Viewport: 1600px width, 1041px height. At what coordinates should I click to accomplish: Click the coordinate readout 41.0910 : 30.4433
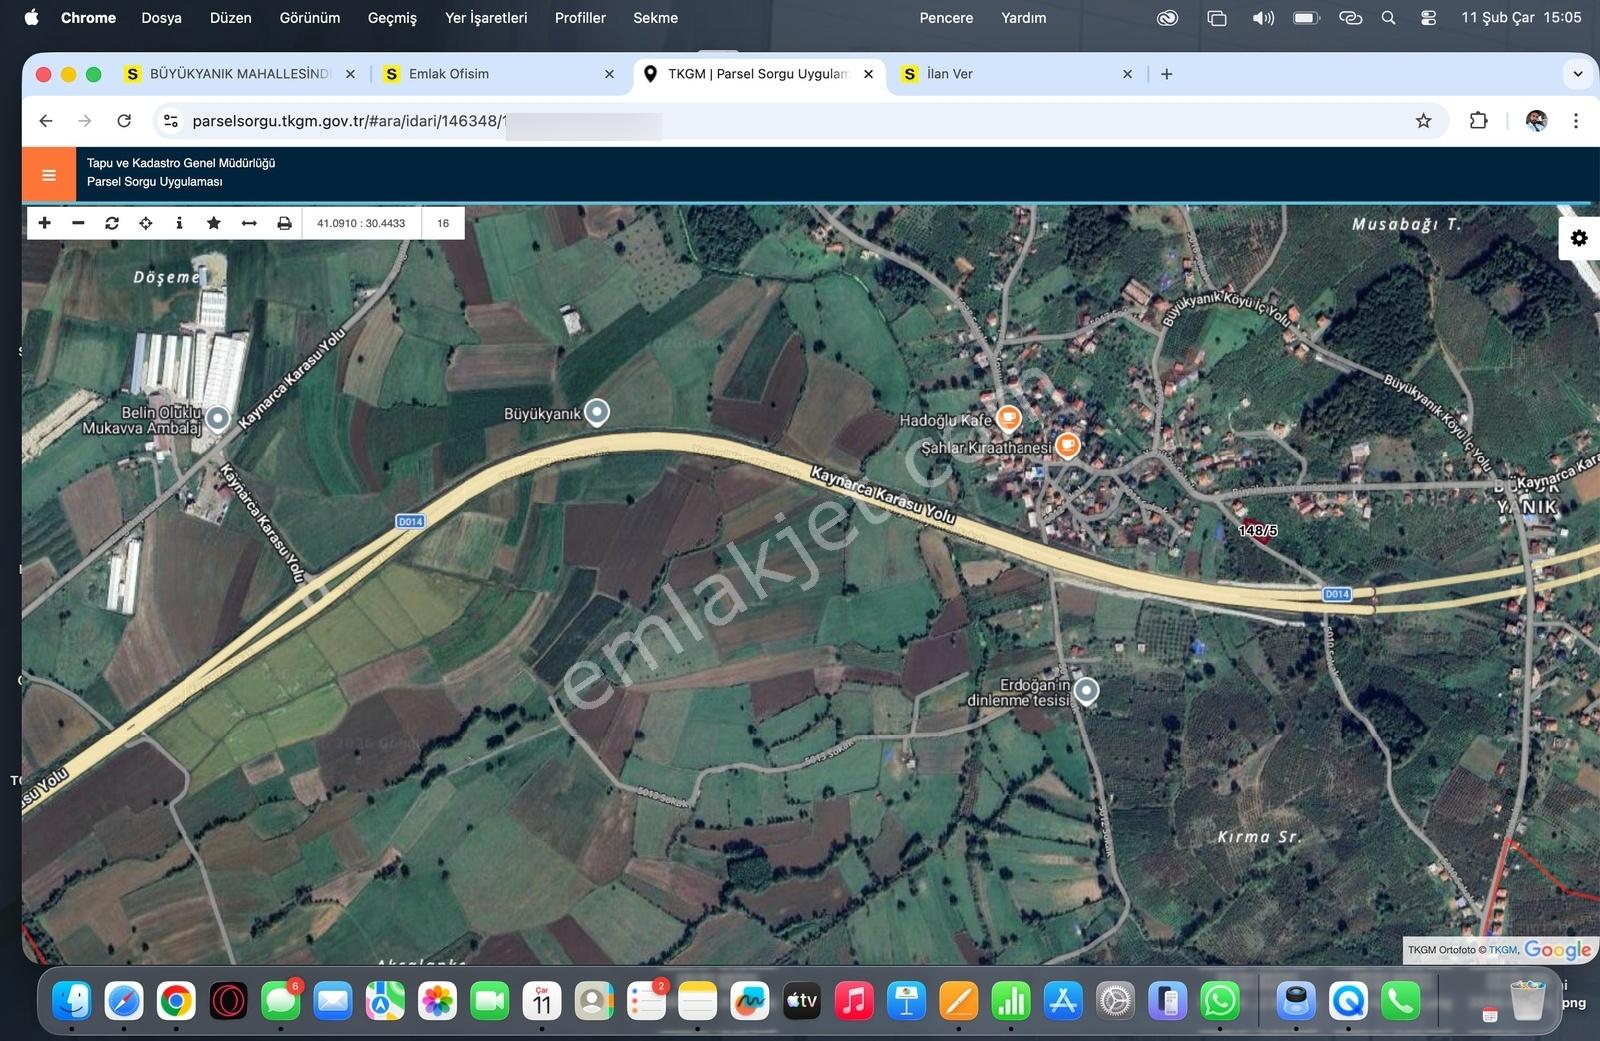coord(361,223)
